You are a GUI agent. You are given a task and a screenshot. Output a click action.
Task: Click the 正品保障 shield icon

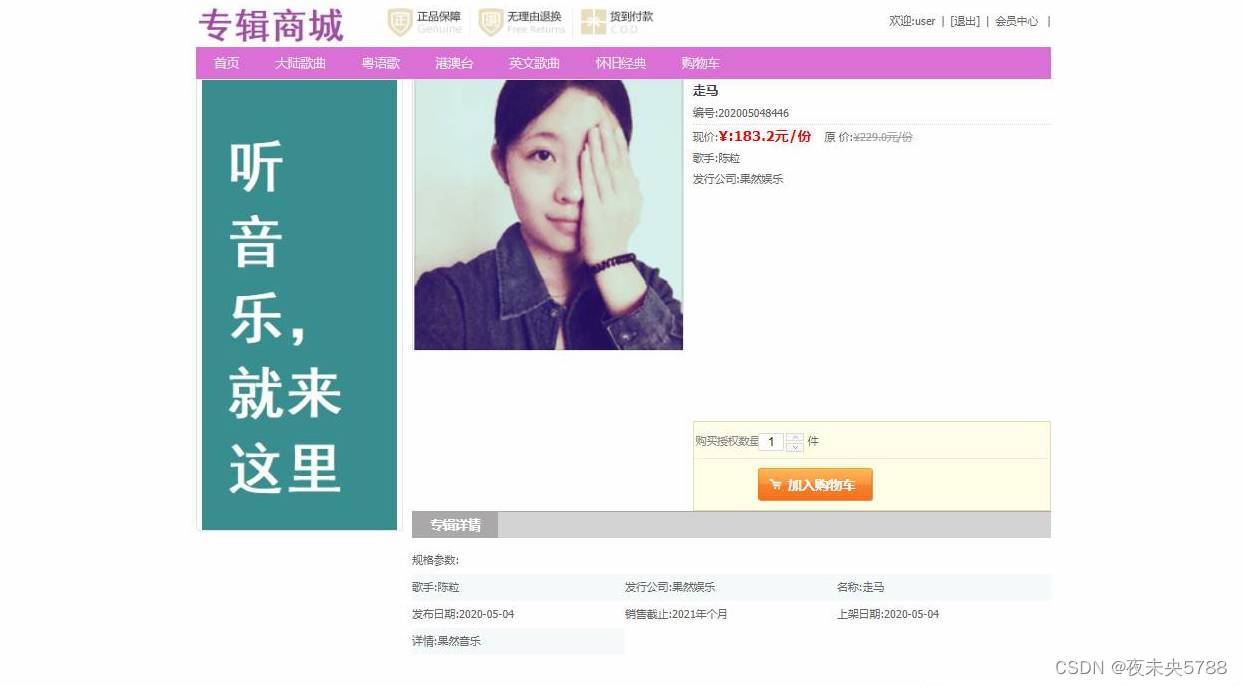(x=400, y=22)
